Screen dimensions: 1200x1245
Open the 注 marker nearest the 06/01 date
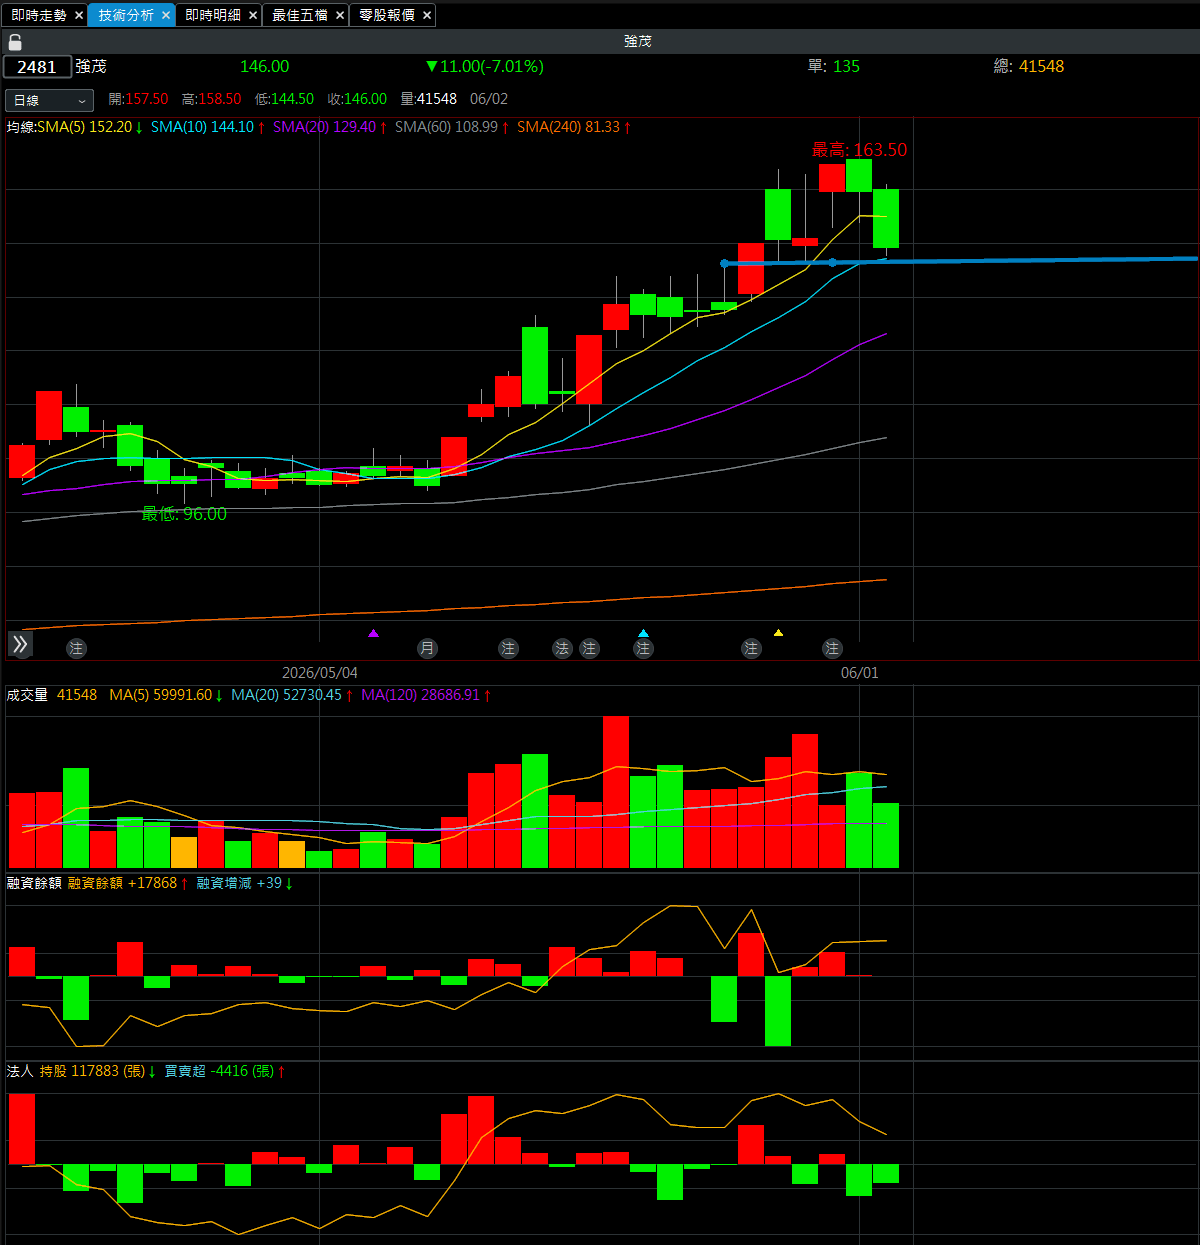[832, 648]
